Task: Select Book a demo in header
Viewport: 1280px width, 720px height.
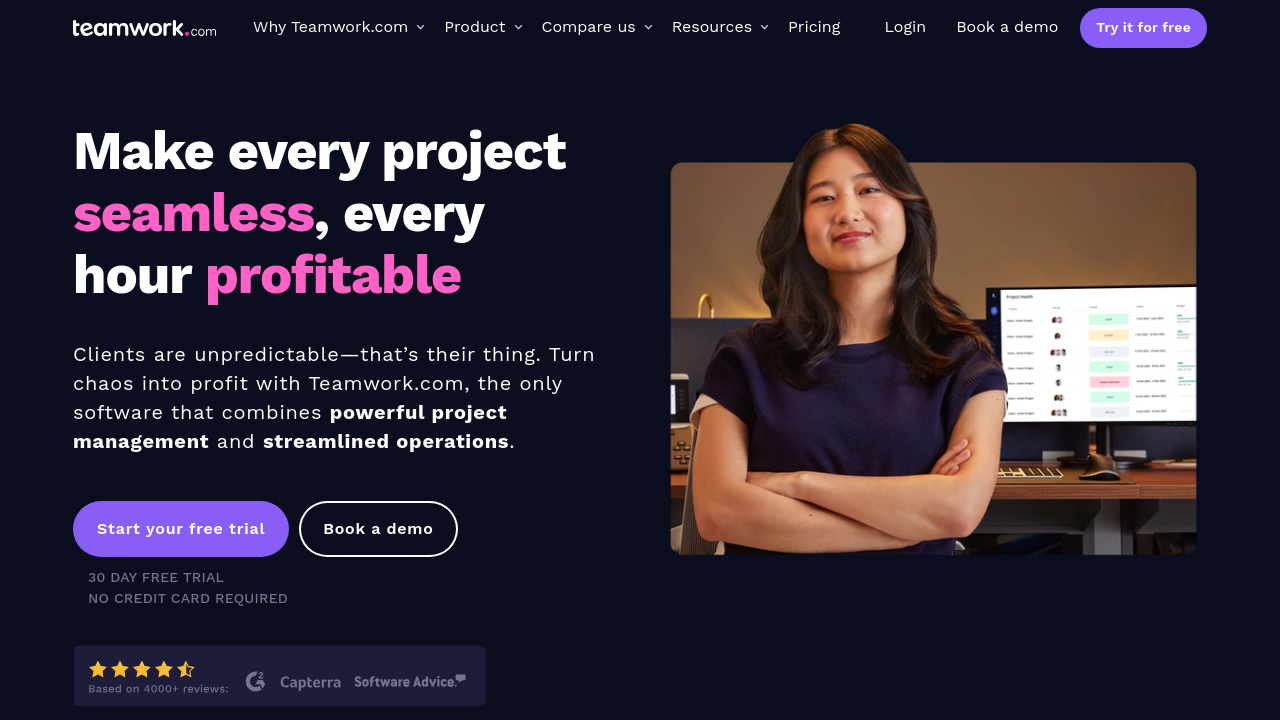Action: [x=1007, y=27]
